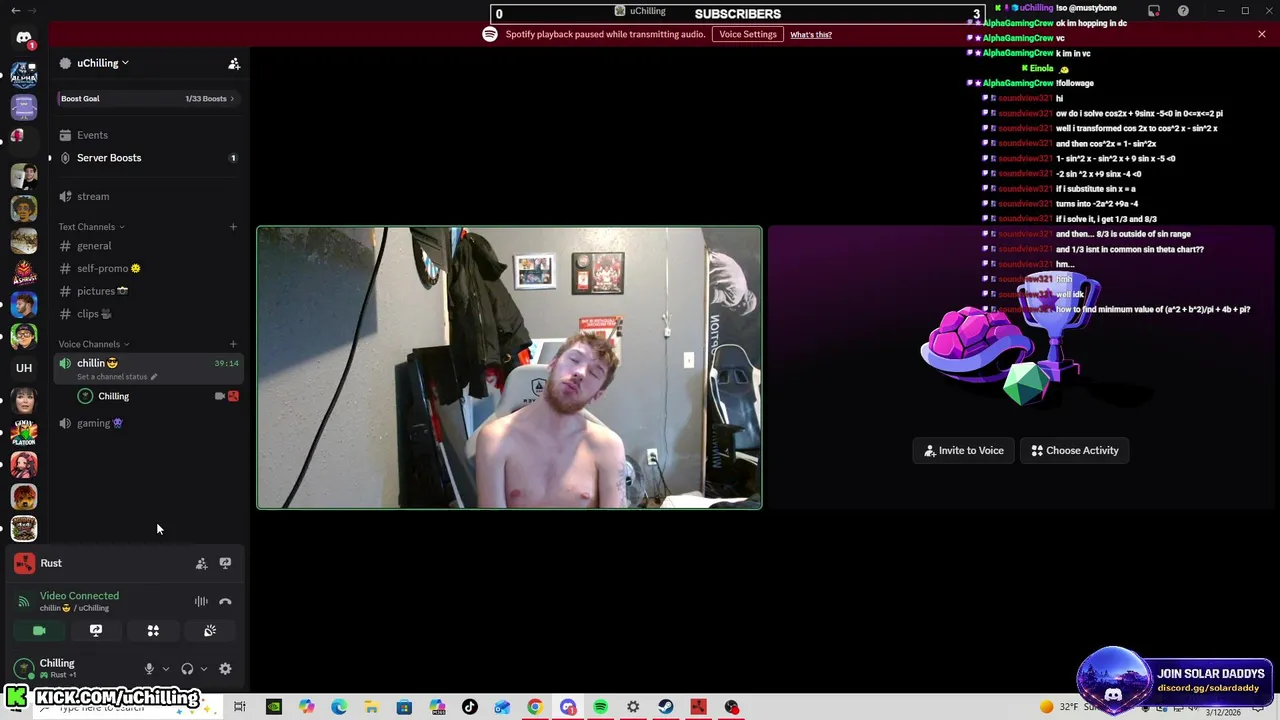Click Invite to Voice button
The image size is (1280, 720).
[964, 451]
